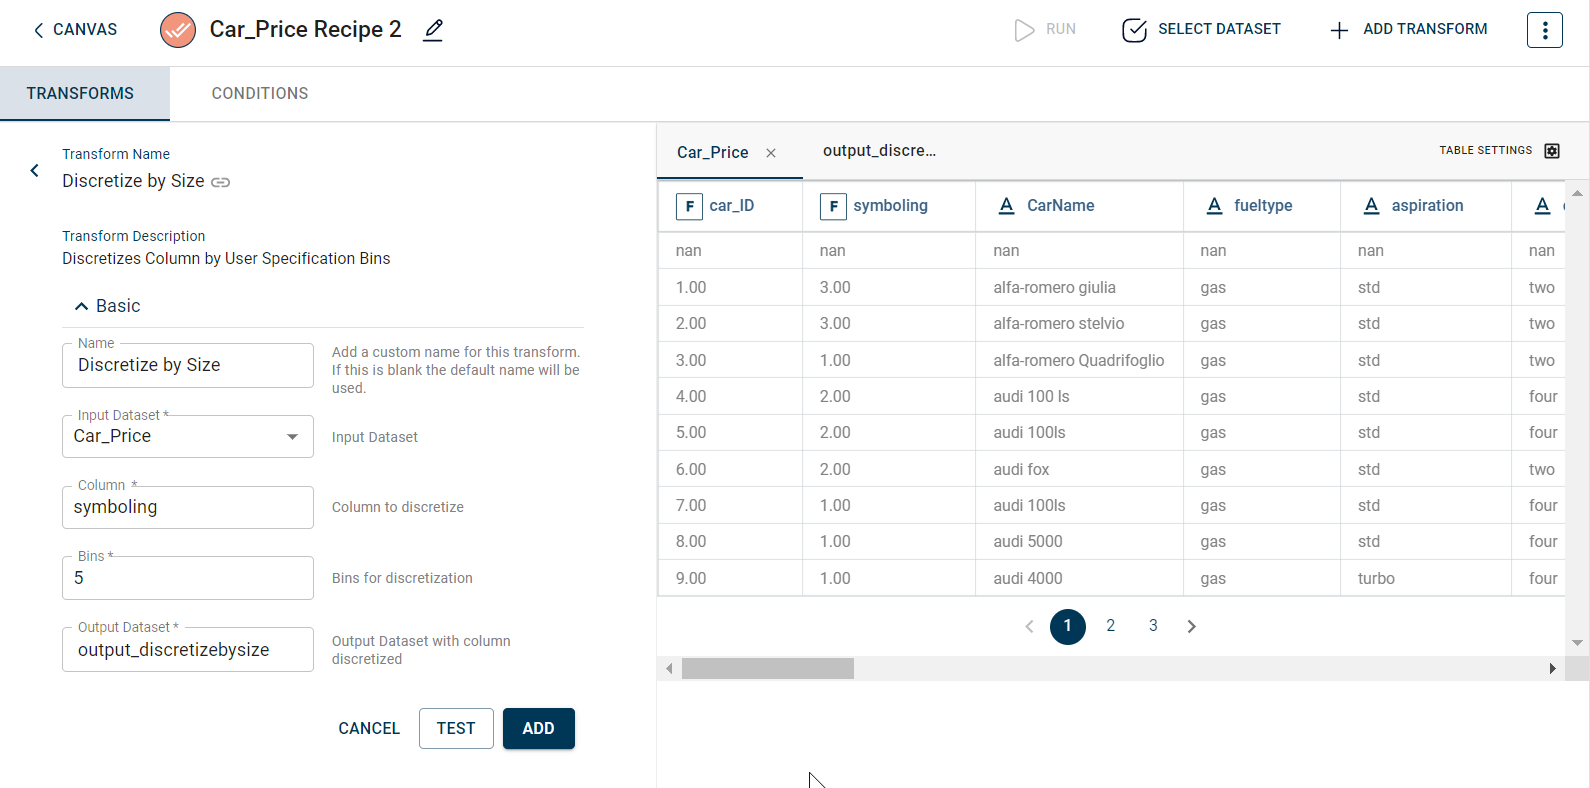
Task: Click the link icon beside Discretize by Size
Action: 221,182
